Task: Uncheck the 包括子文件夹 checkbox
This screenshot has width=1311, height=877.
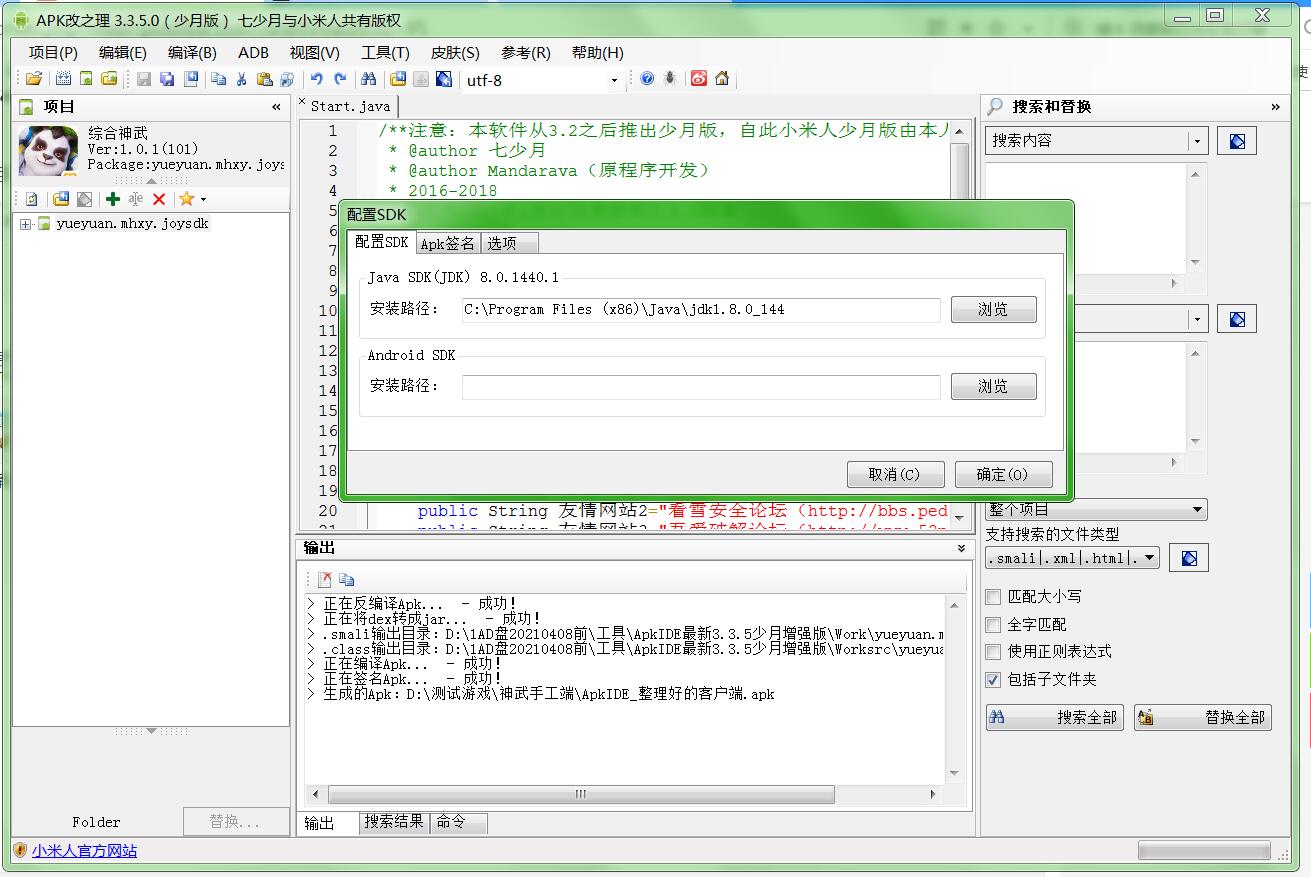Action: [993, 680]
